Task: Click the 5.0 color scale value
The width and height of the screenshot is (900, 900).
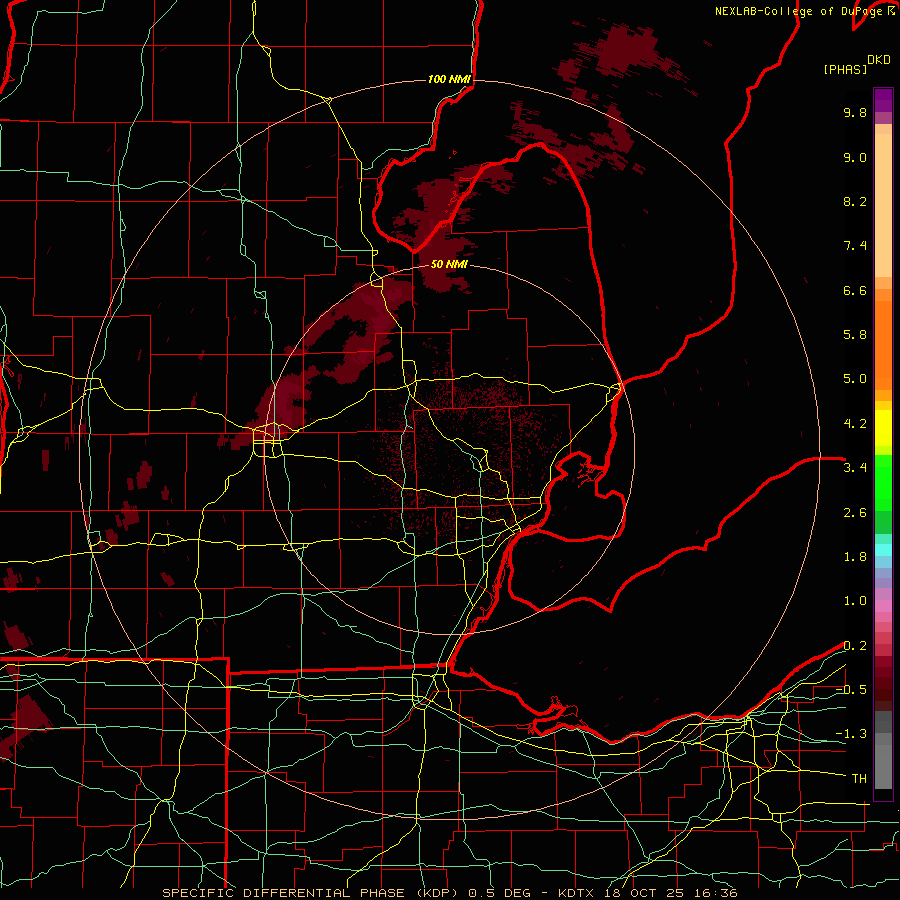Action: coord(855,379)
